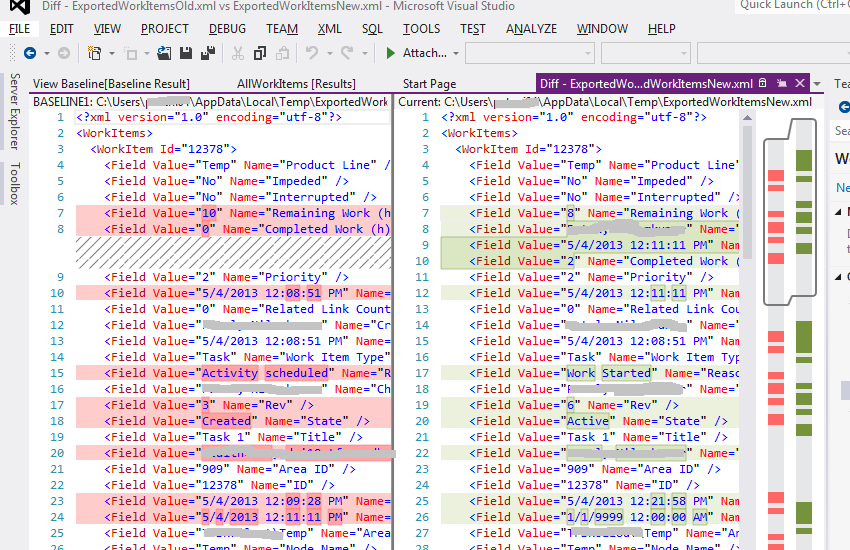Open the SQL menu
This screenshot has width=850, height=550.
pyautogui.click(x=372, y=29)
